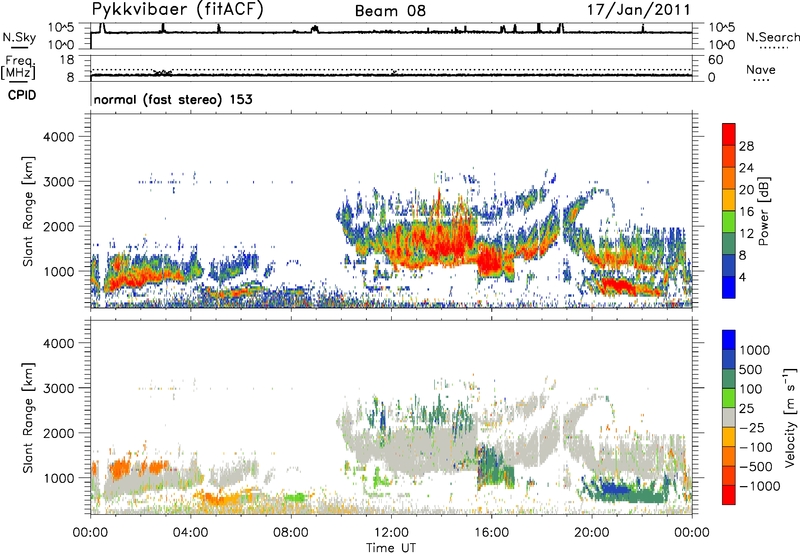800x554 pixels.
Task: Click the Beam 08 label
Action: pos(390,11)
